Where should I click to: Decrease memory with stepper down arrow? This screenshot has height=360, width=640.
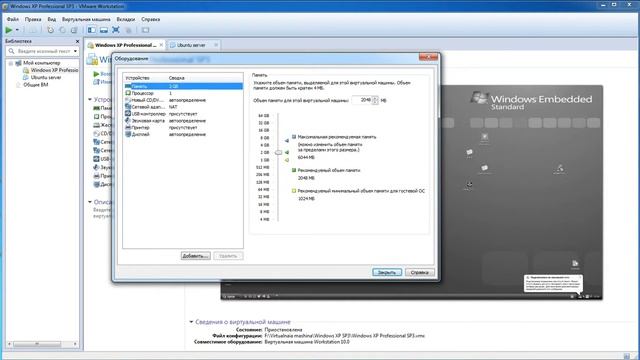point(375,102)
